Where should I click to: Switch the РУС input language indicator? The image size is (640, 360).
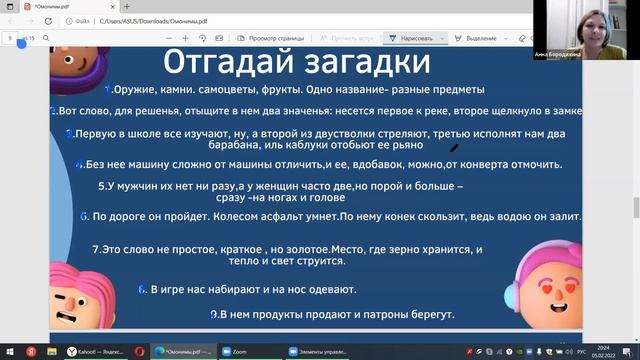(581, 351)
